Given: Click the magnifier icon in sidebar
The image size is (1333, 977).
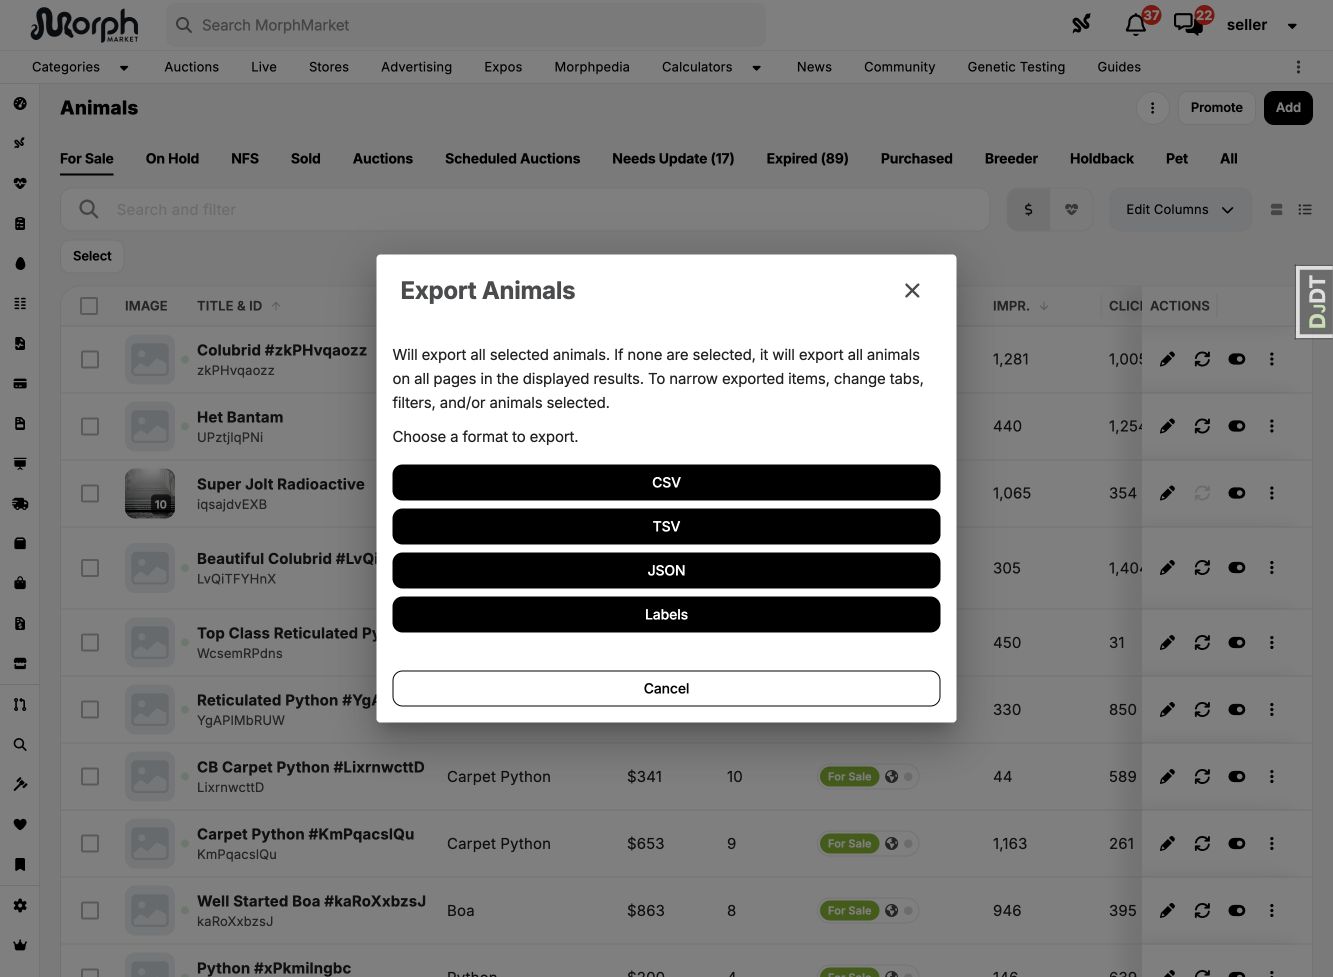Looking at the screenshot, I should (x=20, y=745).
